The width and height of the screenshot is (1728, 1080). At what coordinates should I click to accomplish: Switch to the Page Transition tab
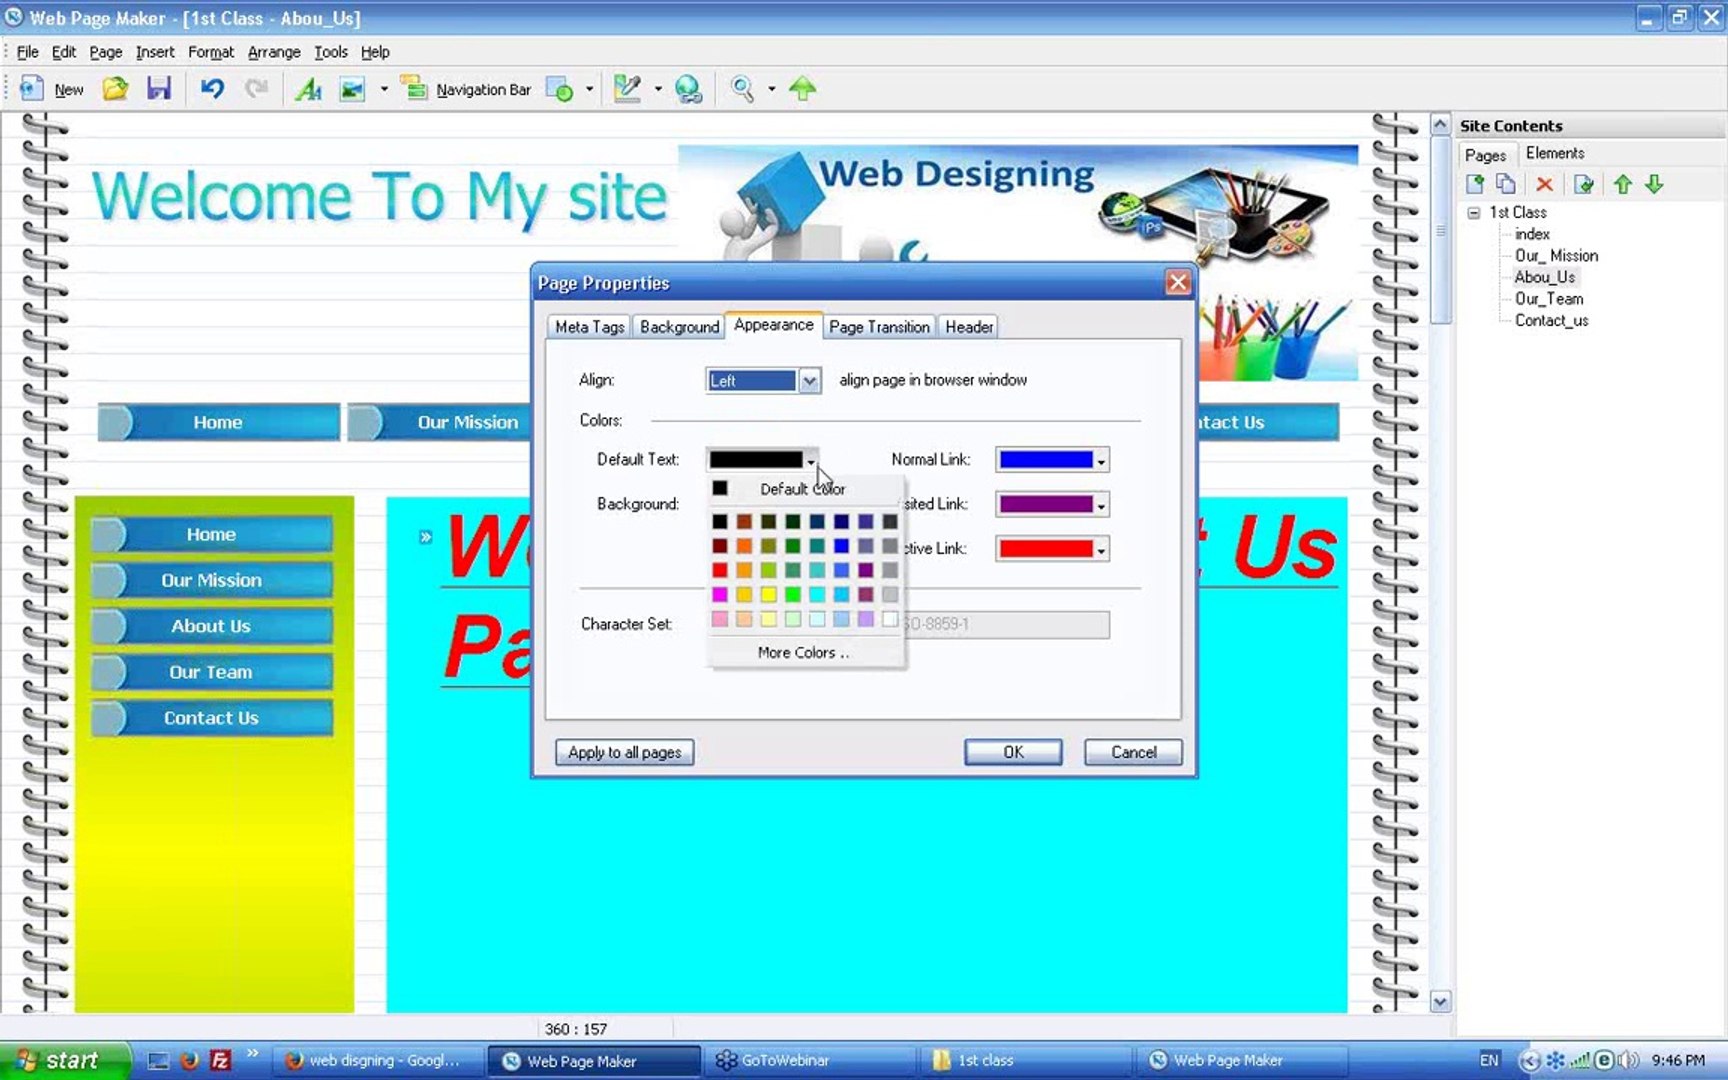[x=880, y=327]
